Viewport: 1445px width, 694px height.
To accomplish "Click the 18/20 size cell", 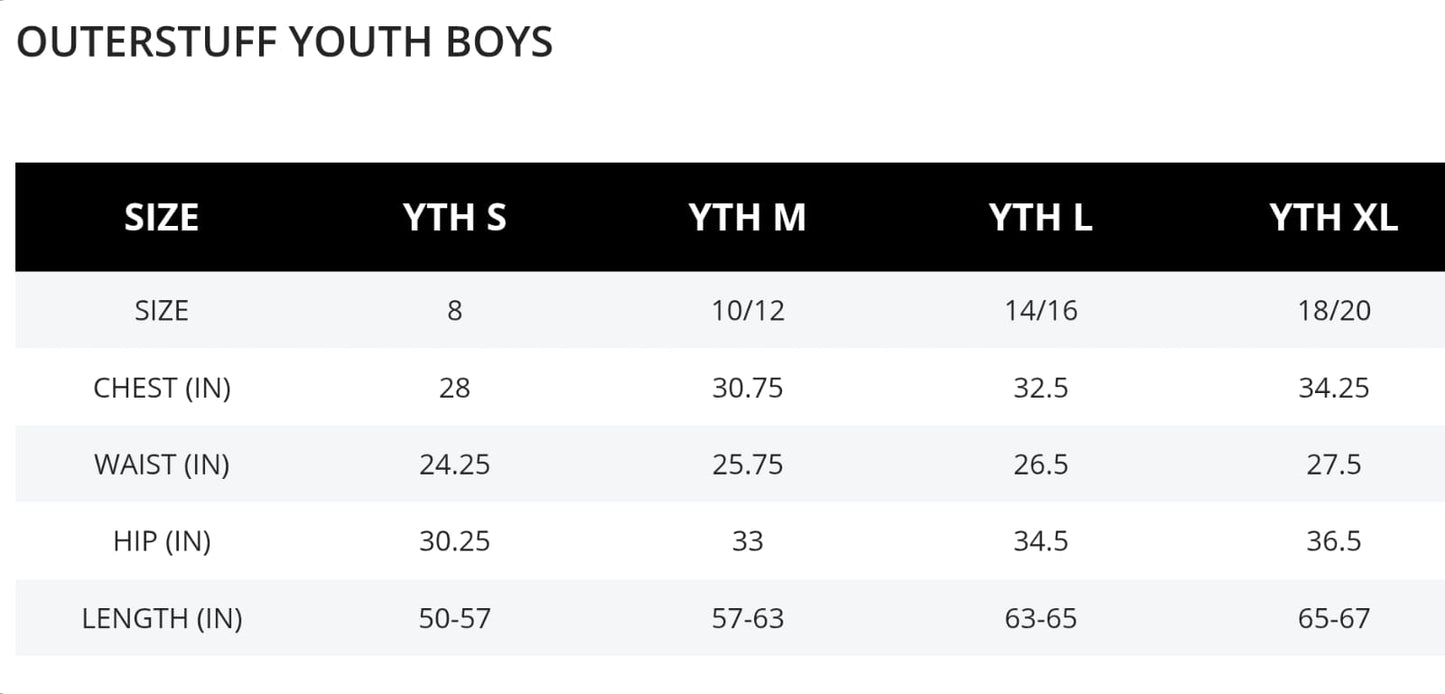I will [1333, 311].
